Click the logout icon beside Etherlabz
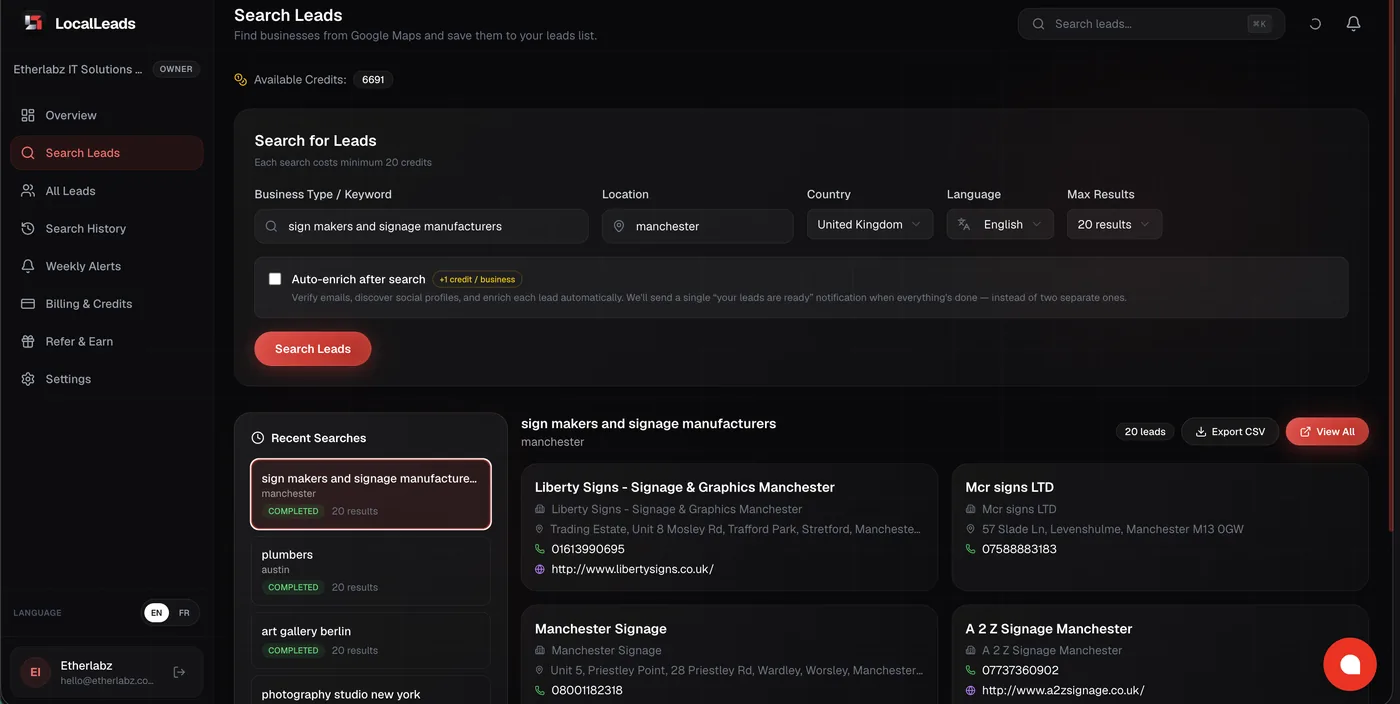The height and width of the screenshot is (704, 1400). point(180,672)
